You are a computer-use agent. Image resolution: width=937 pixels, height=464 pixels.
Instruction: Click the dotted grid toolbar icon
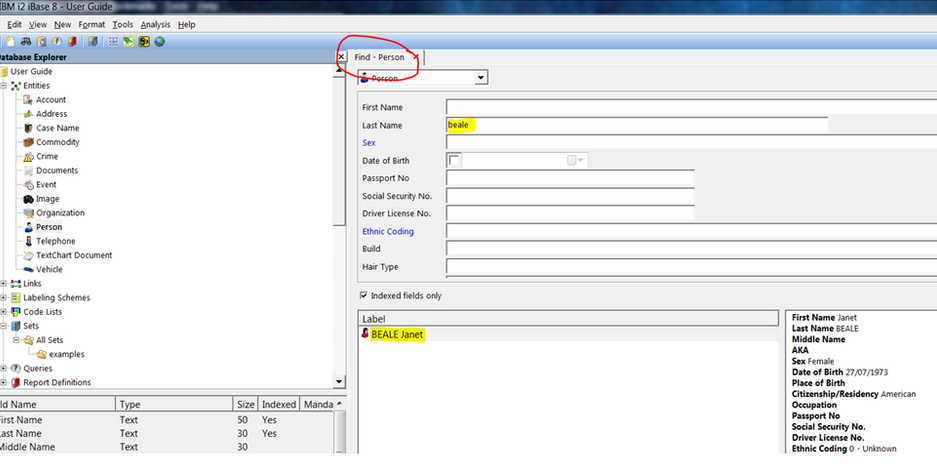(x=113, y=42)
